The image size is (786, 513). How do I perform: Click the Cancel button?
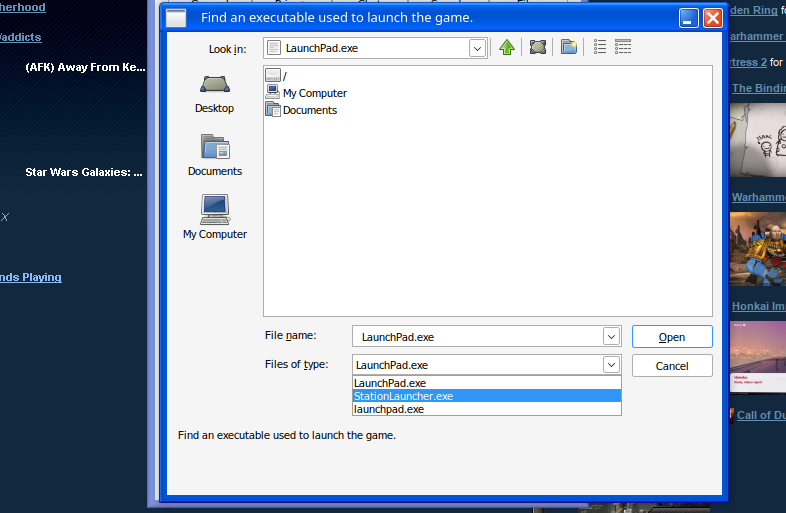pos(672,366)
